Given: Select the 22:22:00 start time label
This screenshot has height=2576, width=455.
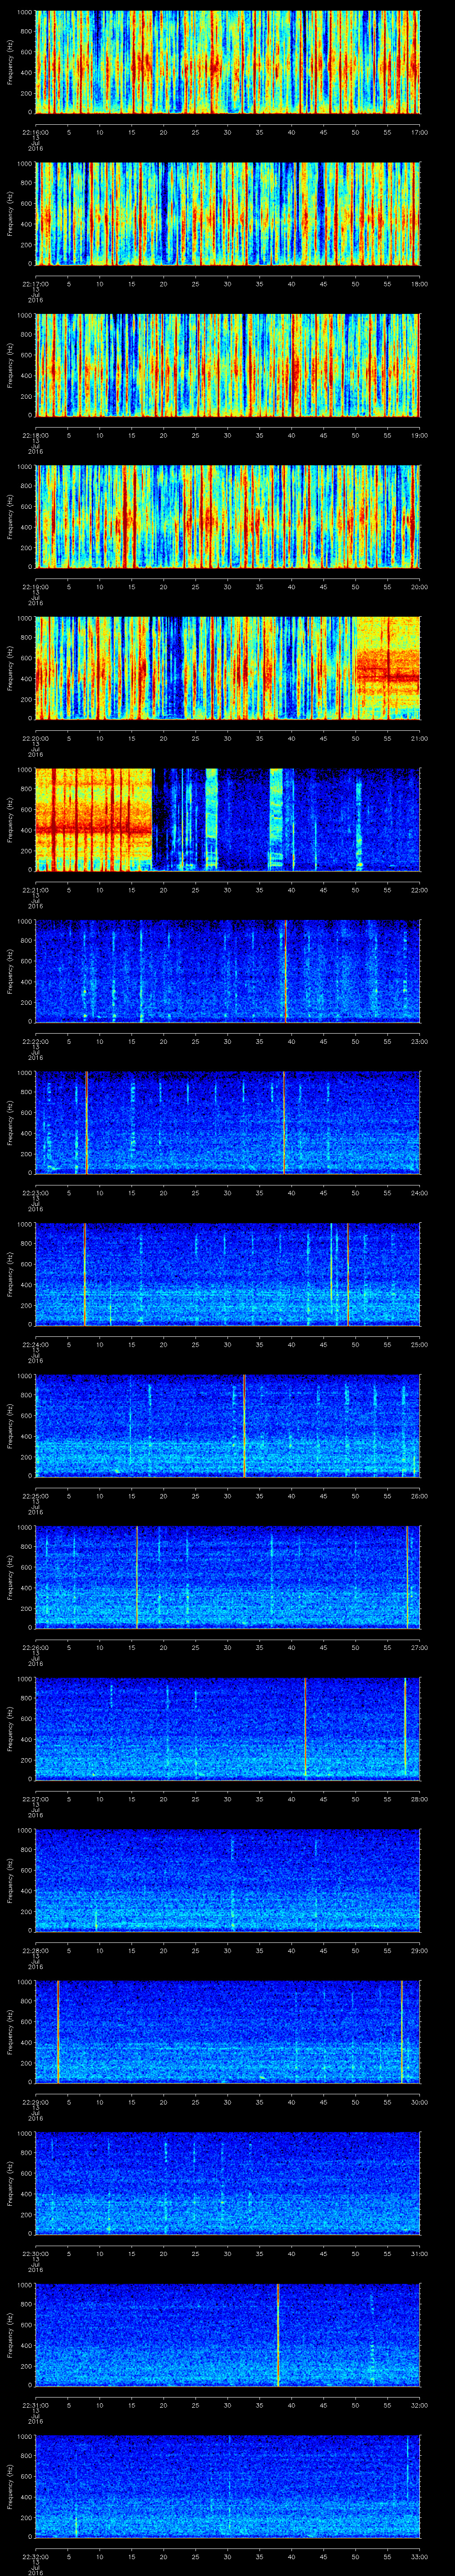Looking at the screenshot, I should pos(36,1041).
